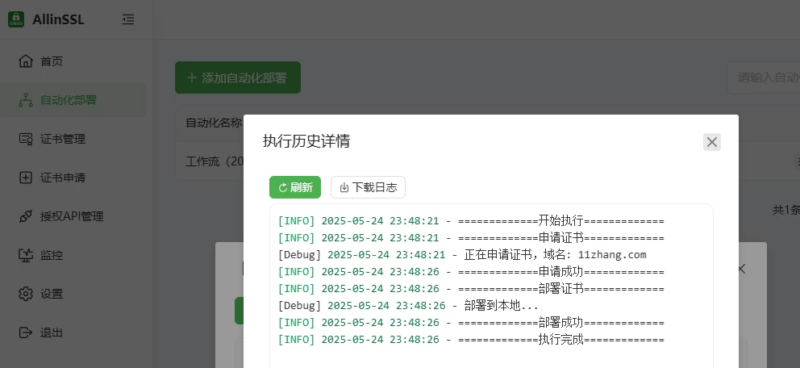Click the exit arrow icon beside 退出
The width and height of the screenshot is (800, 368).
[x=26, y=333]
